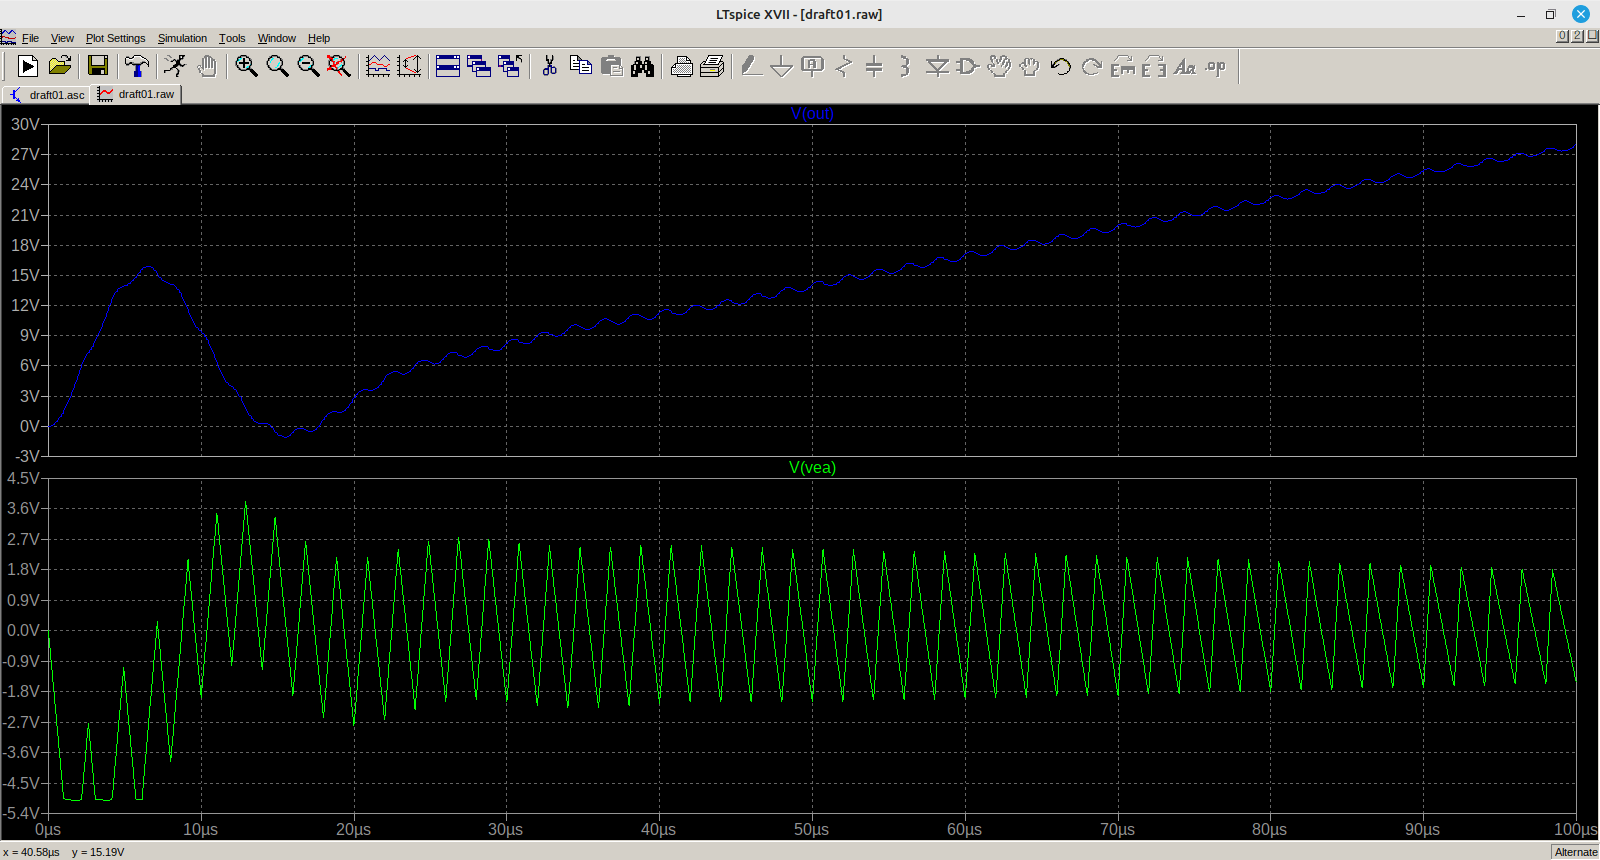Click the Print icon
This screenshot has height=860, width=1600.
point(682,66)
